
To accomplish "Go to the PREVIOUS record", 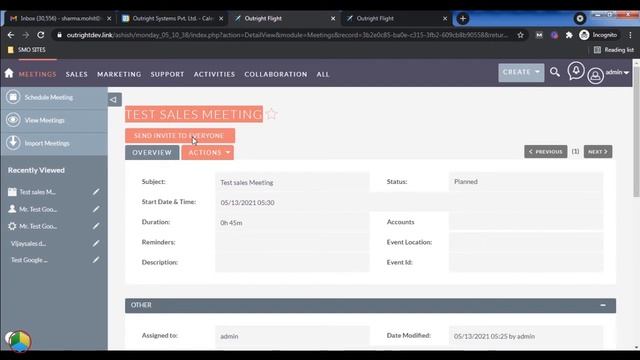I will (545, 151).
